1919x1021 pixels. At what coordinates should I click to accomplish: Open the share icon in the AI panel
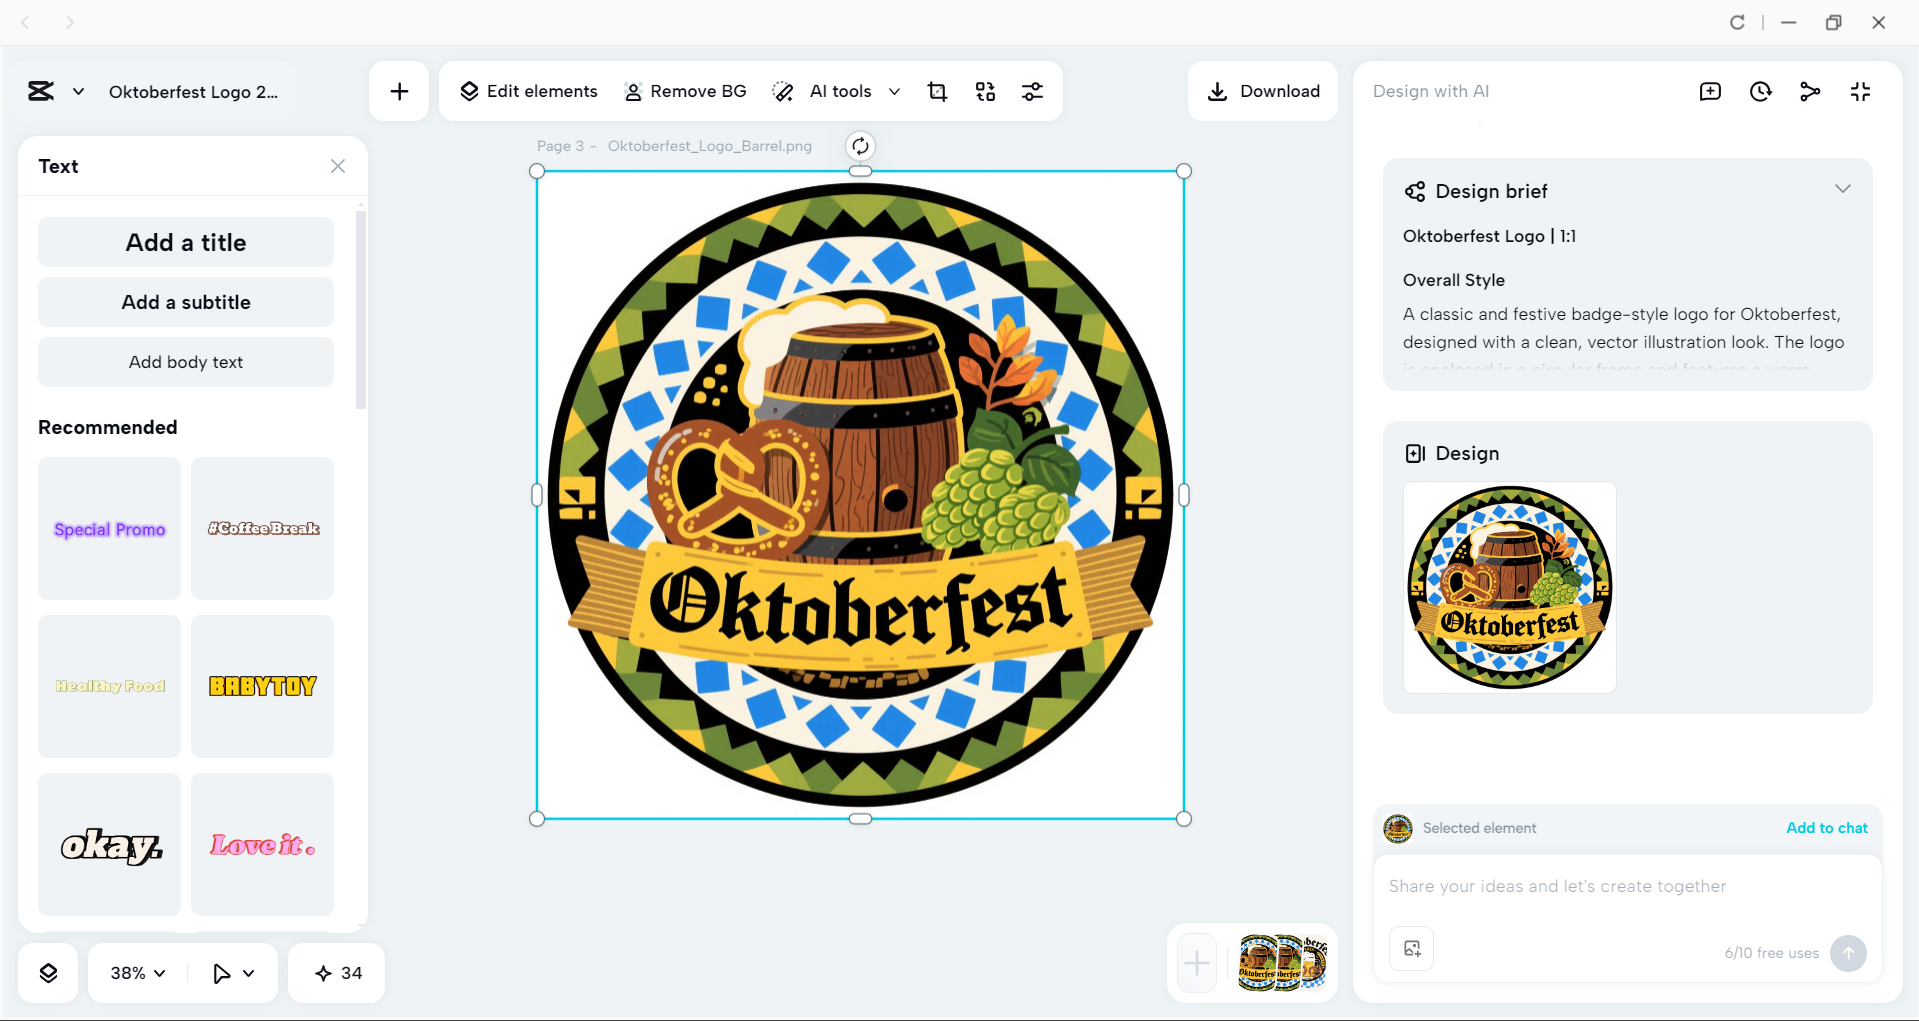1810,91
